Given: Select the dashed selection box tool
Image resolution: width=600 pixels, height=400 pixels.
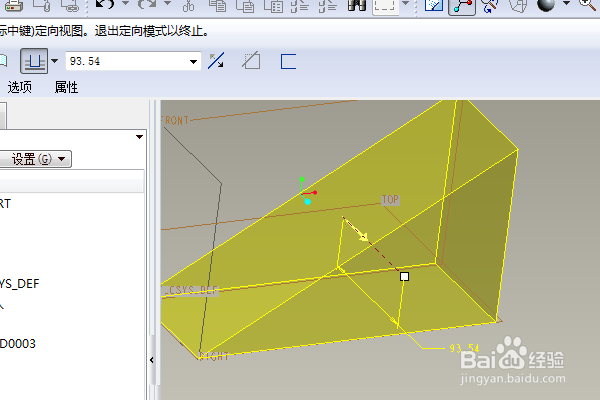Looking at the screenshot, I should (385, 5).
